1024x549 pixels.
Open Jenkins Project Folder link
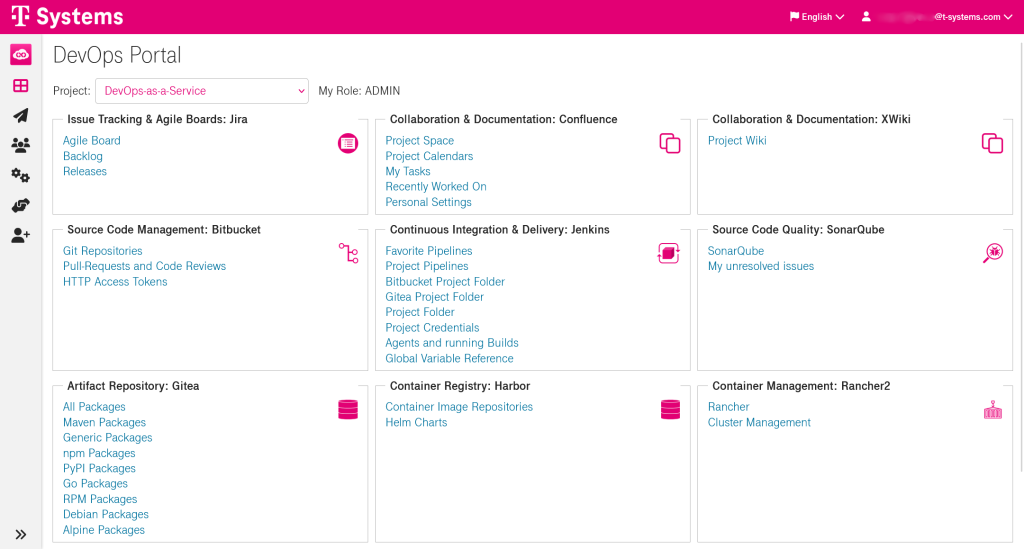click(420, 312)
